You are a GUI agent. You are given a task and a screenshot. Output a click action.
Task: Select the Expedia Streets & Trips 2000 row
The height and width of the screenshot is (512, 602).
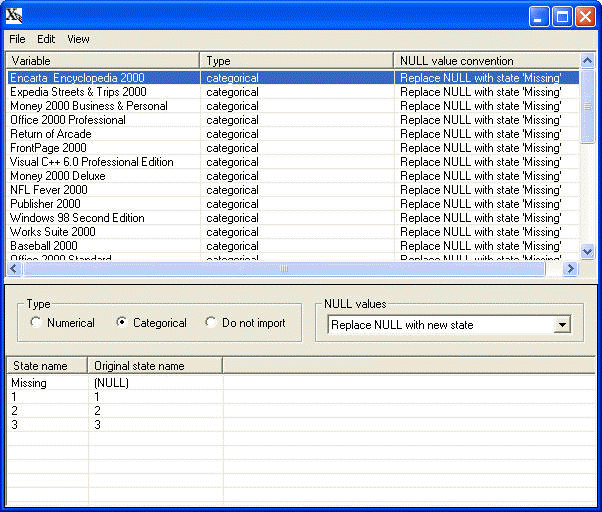[x=78, y=92]
